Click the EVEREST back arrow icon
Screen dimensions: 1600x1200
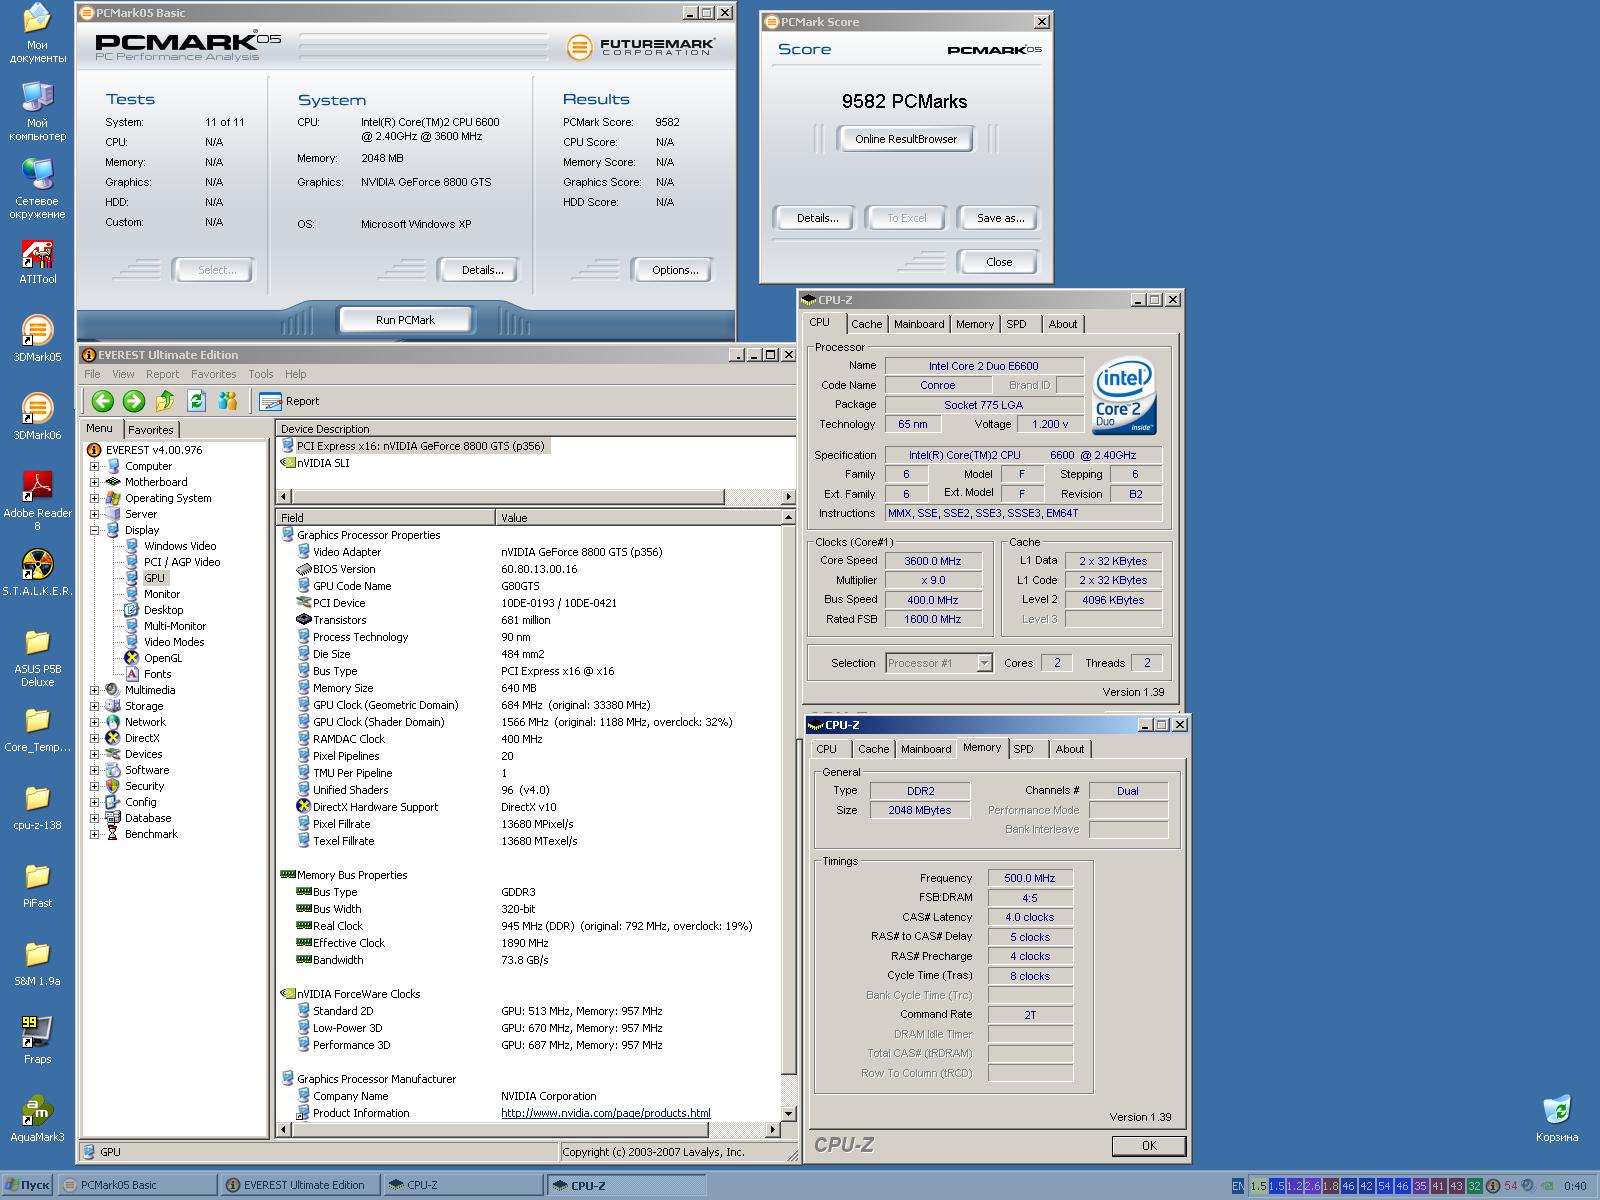tap(102, 401)
